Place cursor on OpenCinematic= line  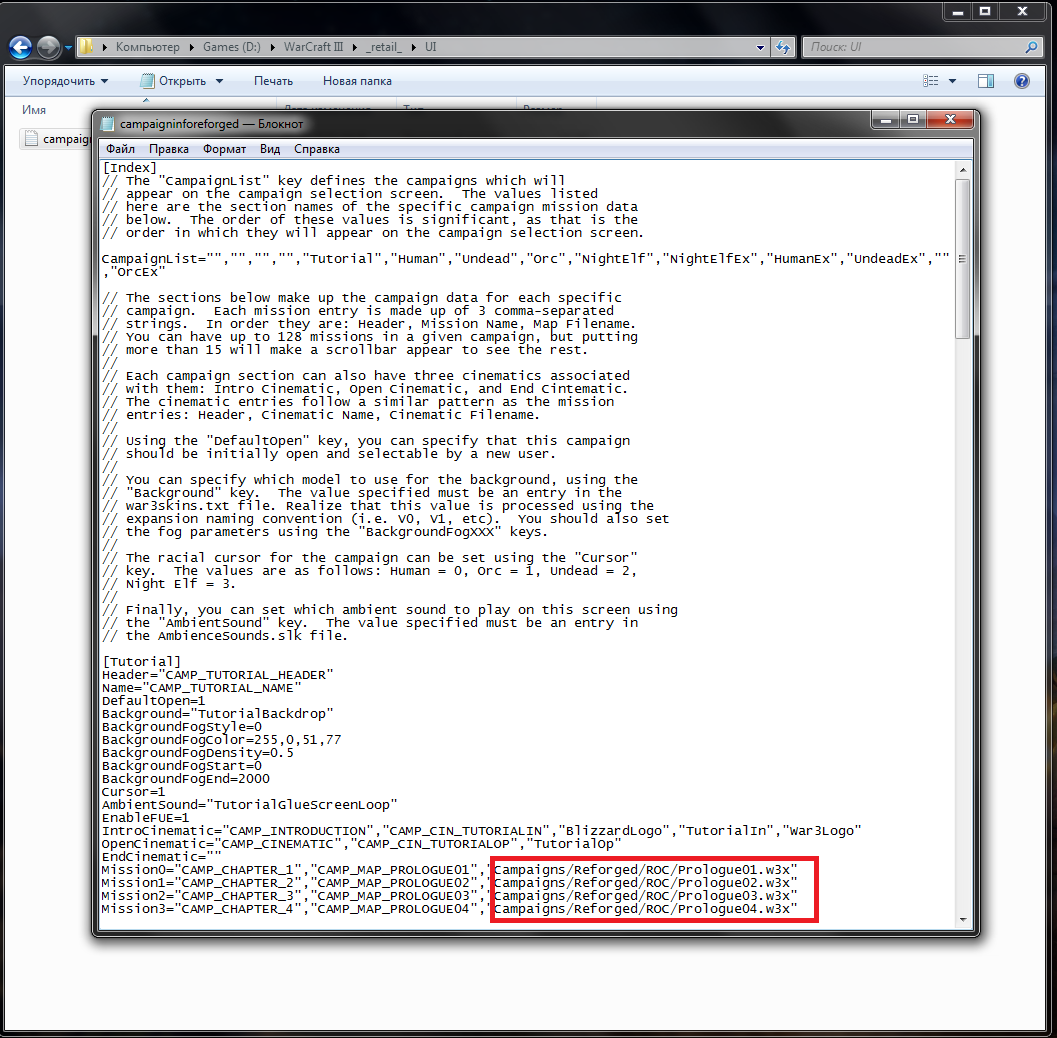click(x=361, y=844)
